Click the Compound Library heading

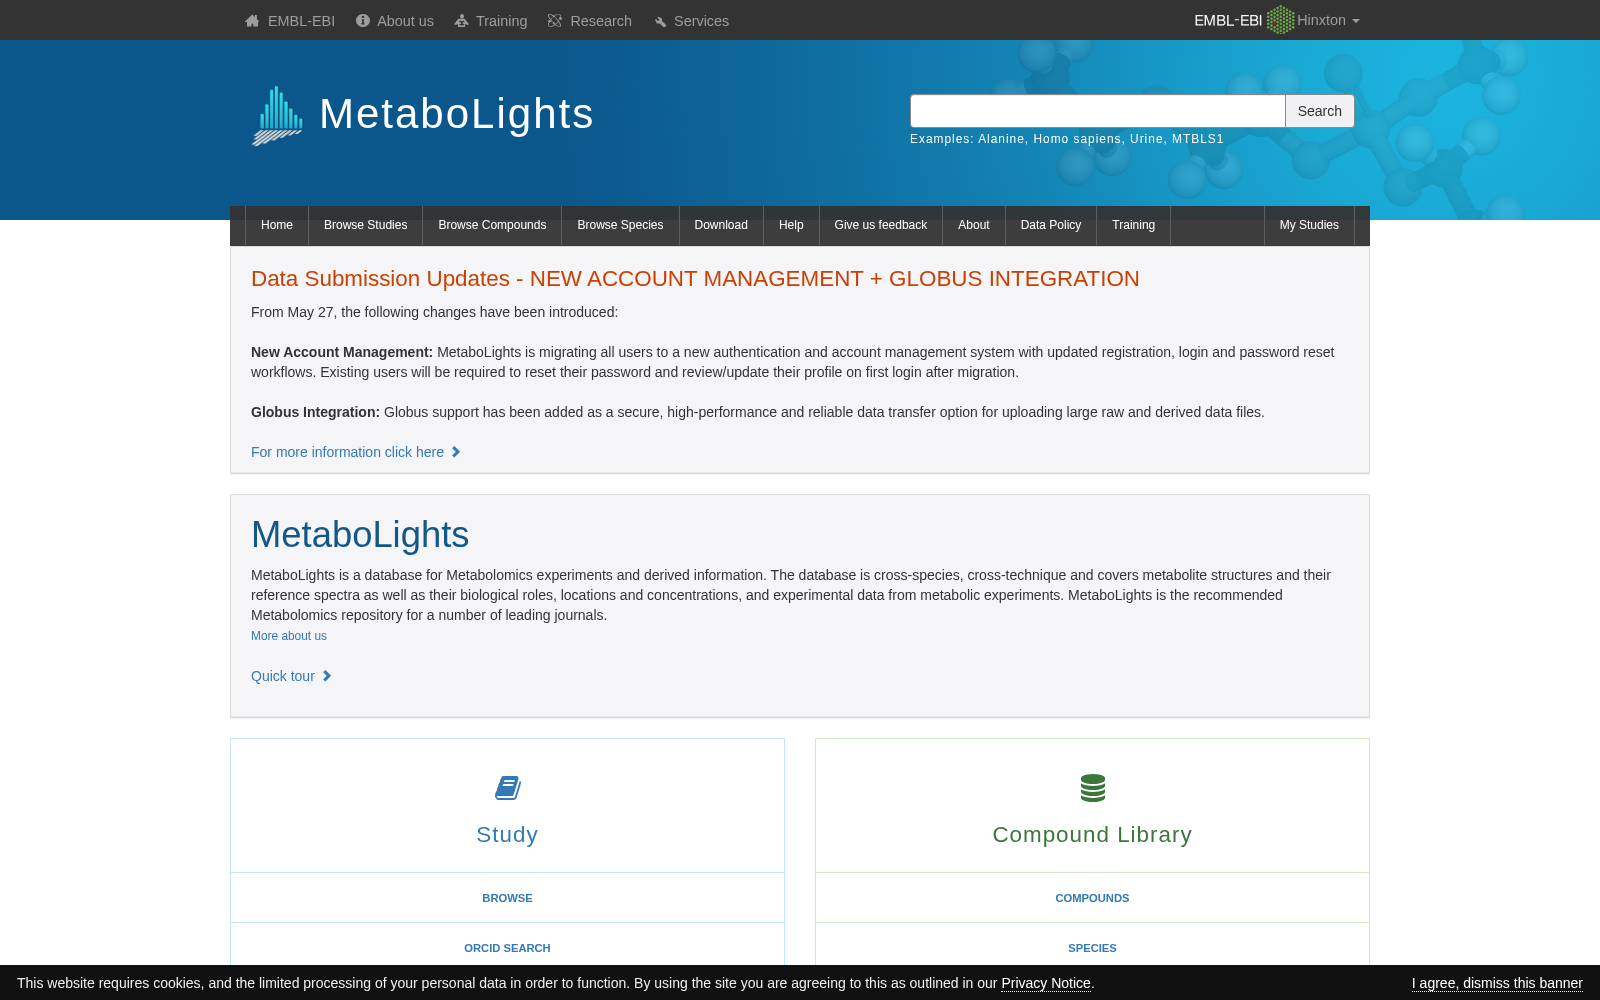[x=1092, y=835]
